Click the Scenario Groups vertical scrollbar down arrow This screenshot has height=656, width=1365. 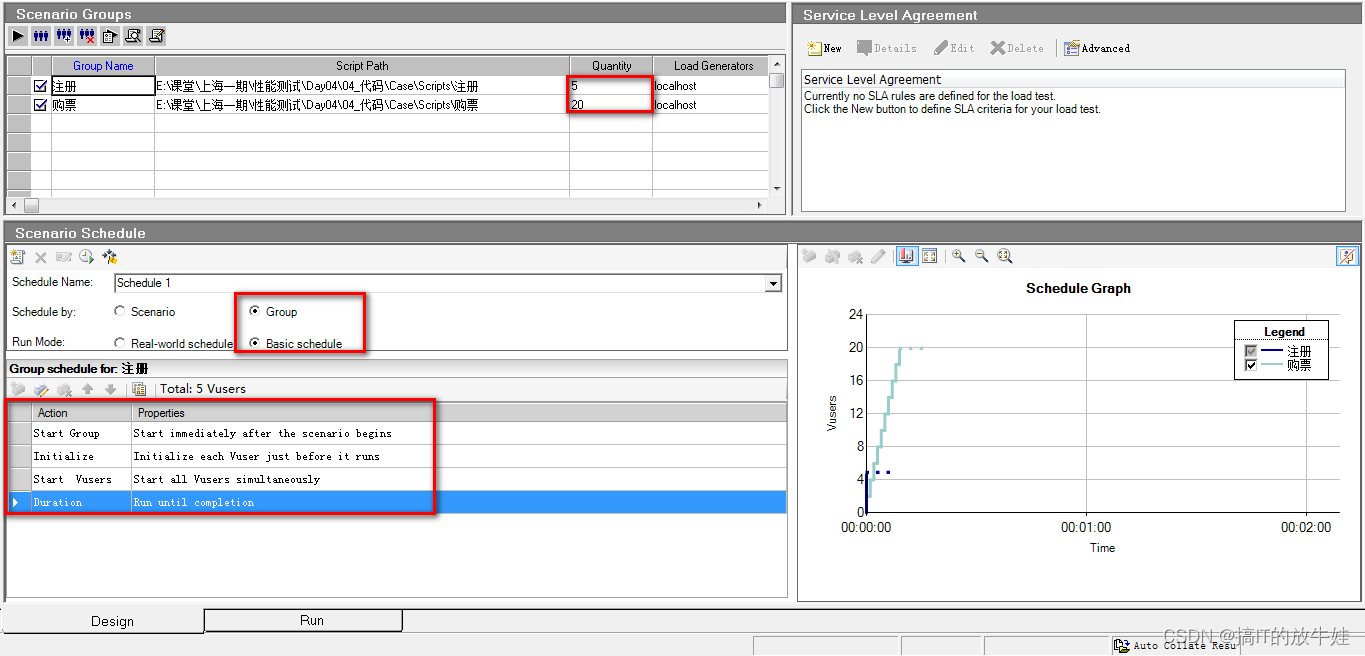[x=777, y=188]
